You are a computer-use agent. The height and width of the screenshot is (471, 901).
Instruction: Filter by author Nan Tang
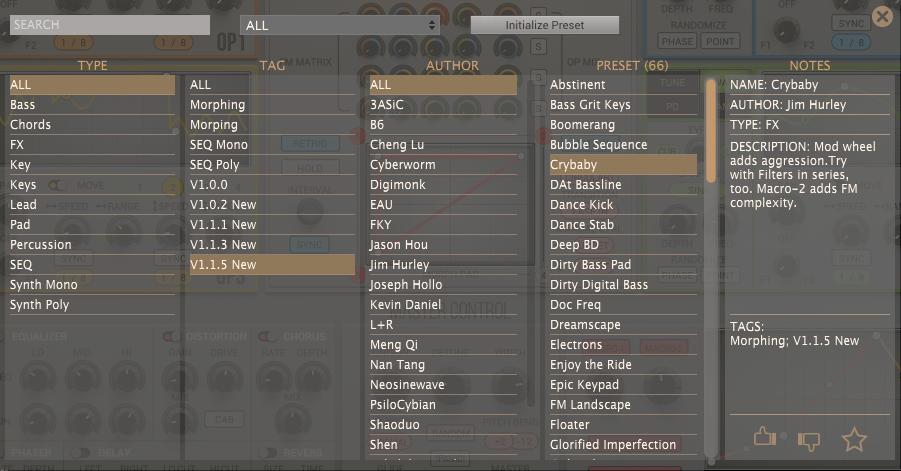(444, 365)
